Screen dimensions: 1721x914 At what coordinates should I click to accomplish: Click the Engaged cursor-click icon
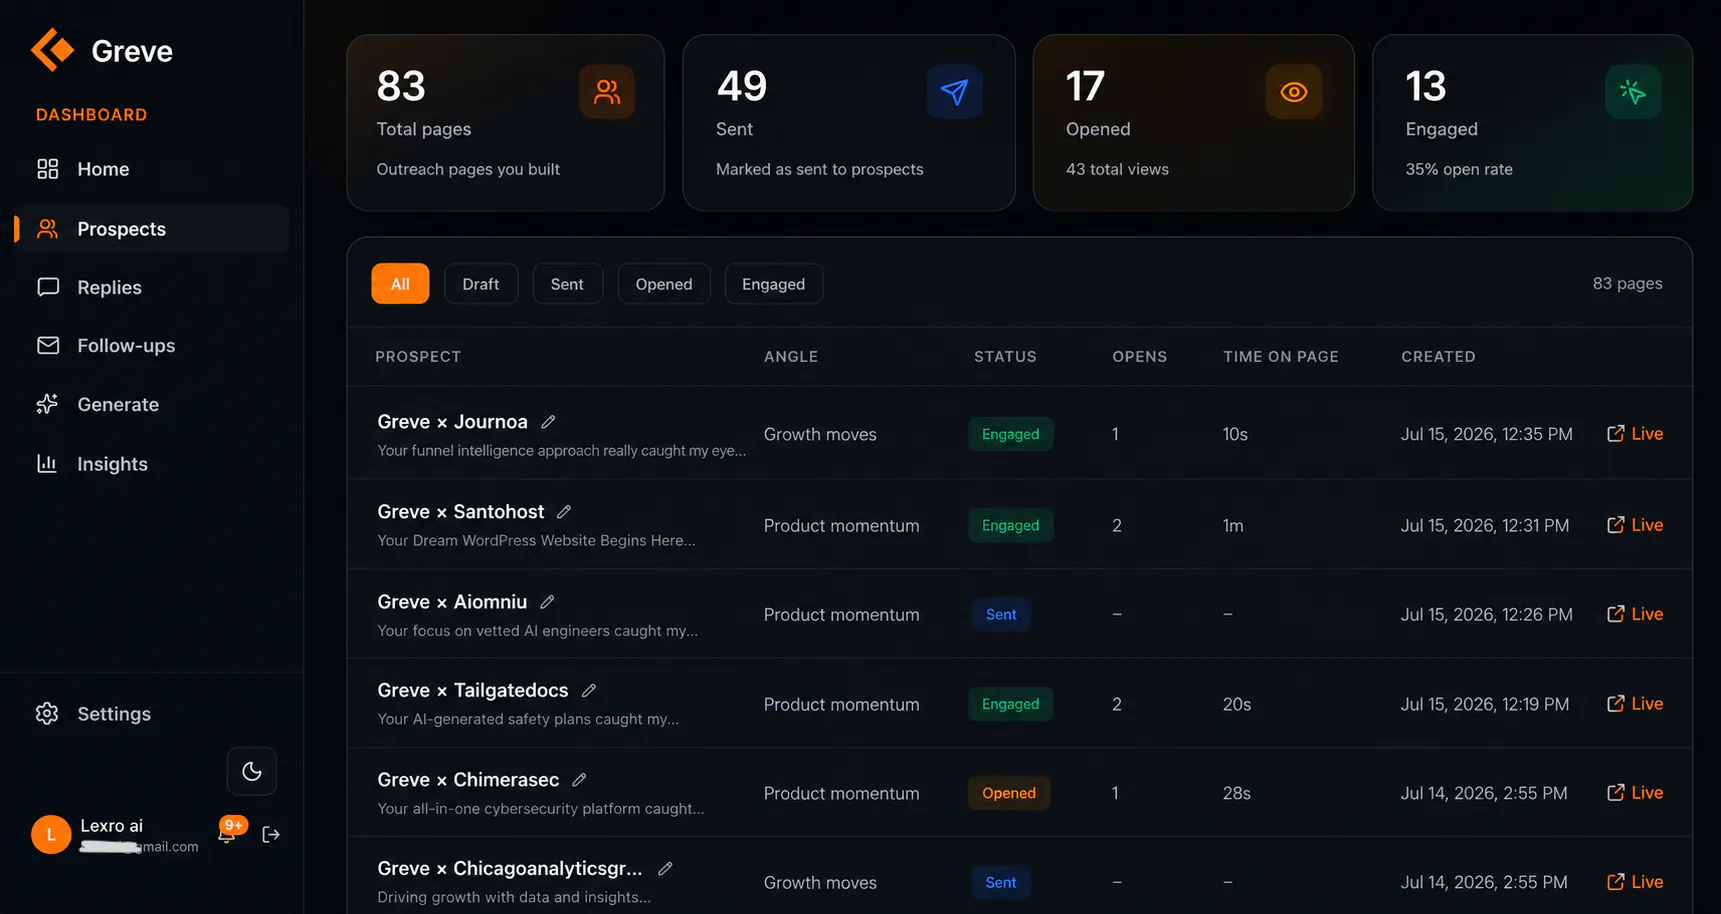tap(1633, 92)
